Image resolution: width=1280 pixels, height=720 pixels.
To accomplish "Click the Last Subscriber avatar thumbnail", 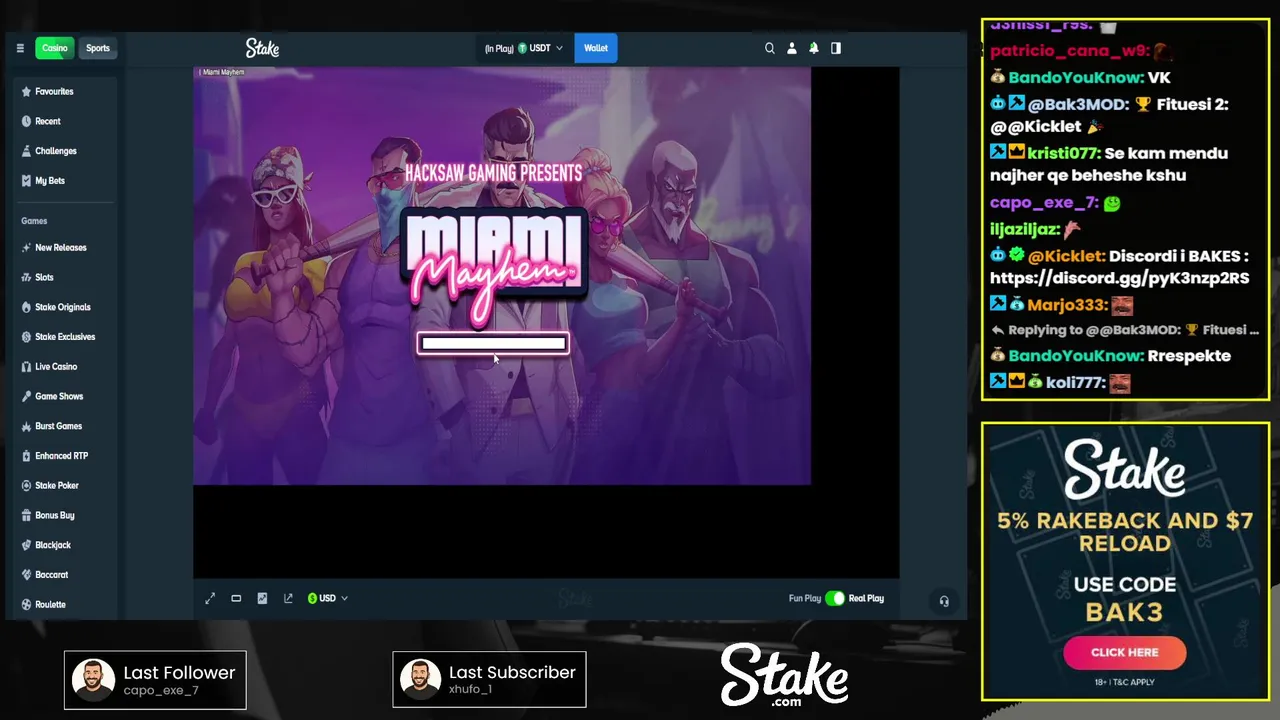I will [420, 680].
